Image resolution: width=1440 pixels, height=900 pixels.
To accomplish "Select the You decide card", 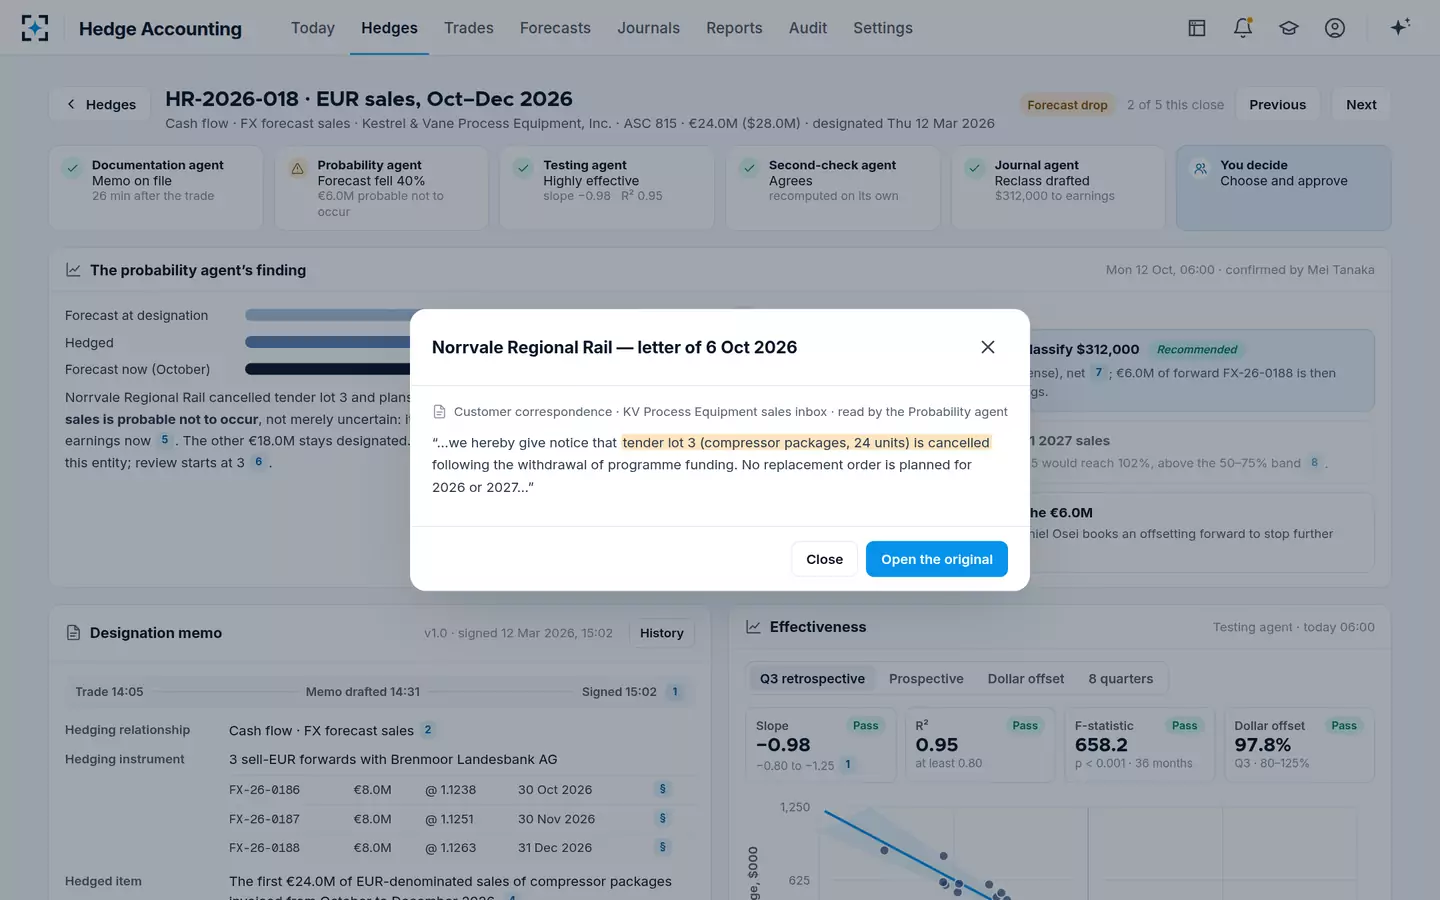I will 1284,188.
